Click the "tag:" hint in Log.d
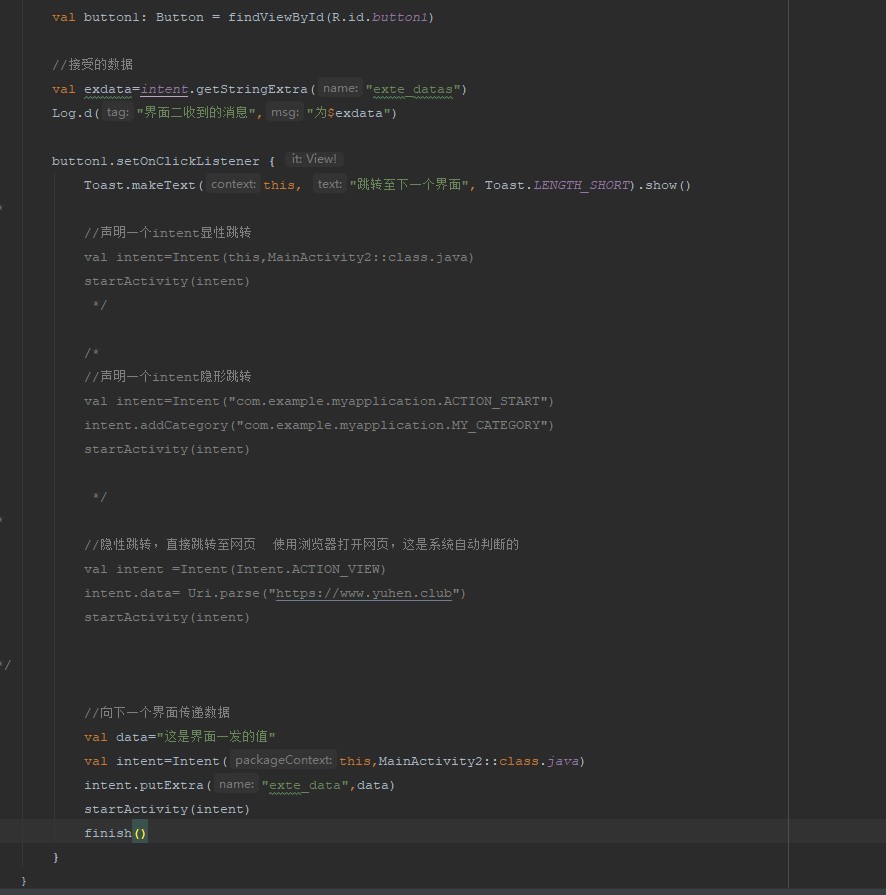Screen dimensions: 886x895 click(x=117, y=113)
